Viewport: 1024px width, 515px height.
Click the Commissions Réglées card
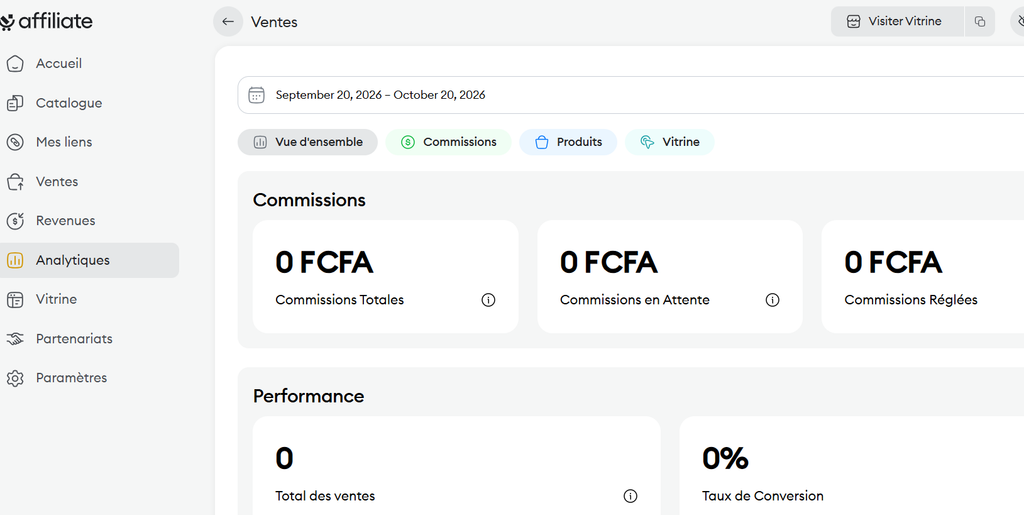[x=922, y=277]
